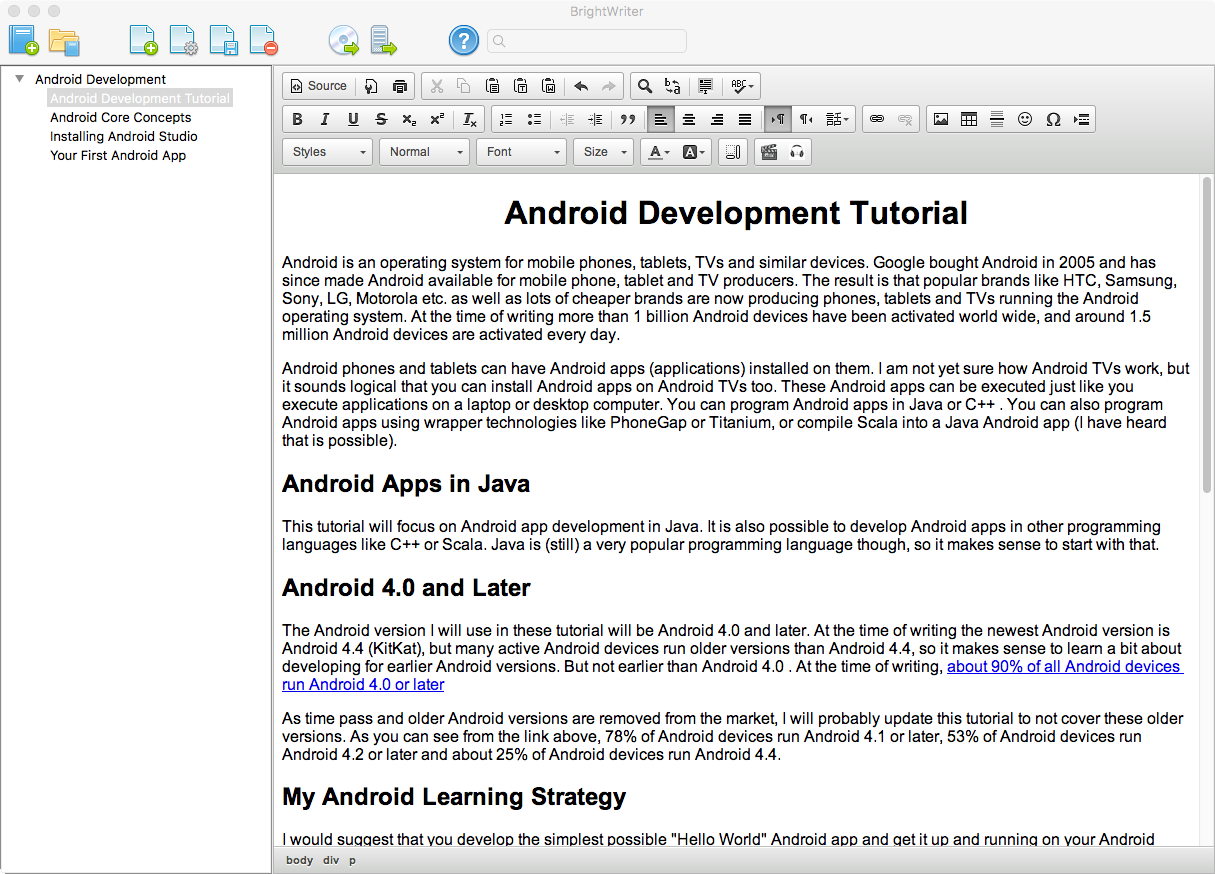Open the 'about 90% of all Android devices' link

pyautogui.click(x=1063, y=667)
